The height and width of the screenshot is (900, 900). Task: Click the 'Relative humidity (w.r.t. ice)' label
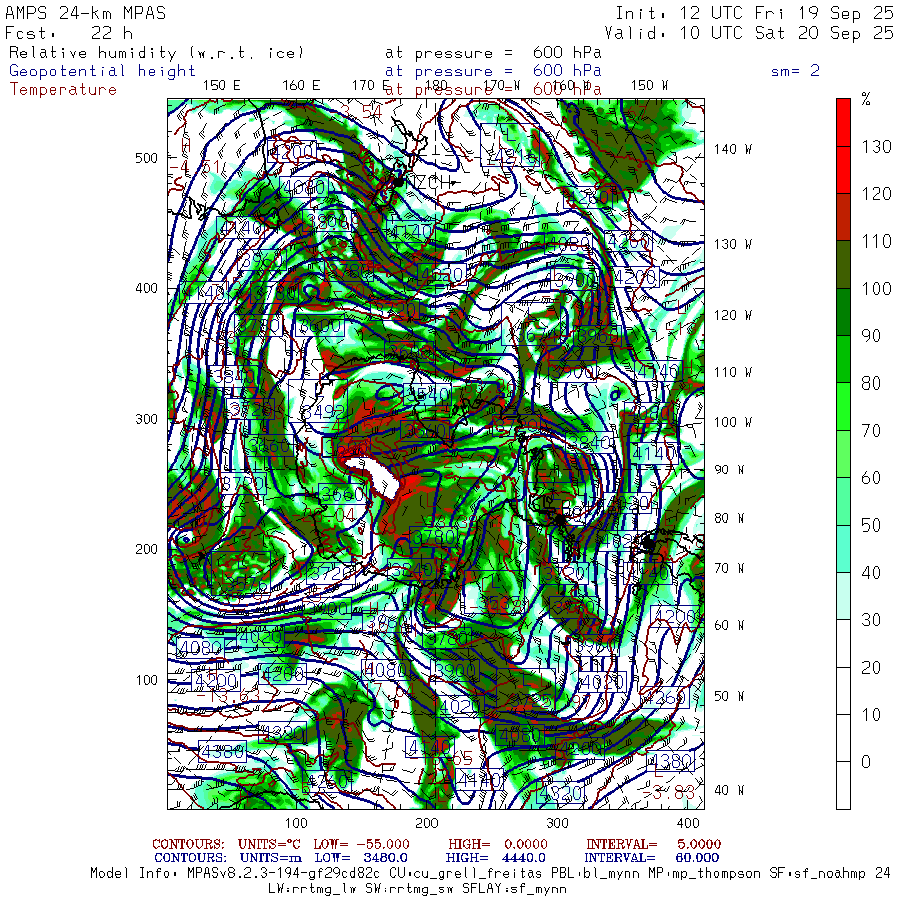click(x=156, y=53)
